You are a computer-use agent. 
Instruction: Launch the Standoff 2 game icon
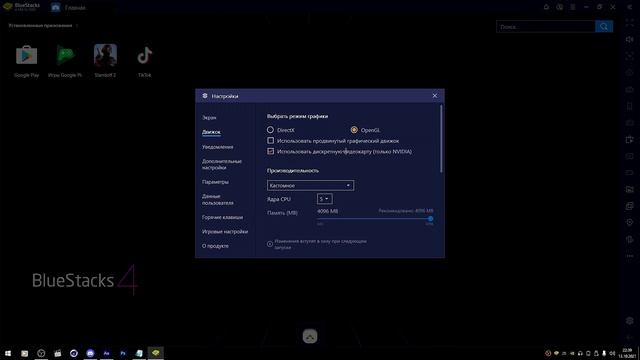[105, 55]
